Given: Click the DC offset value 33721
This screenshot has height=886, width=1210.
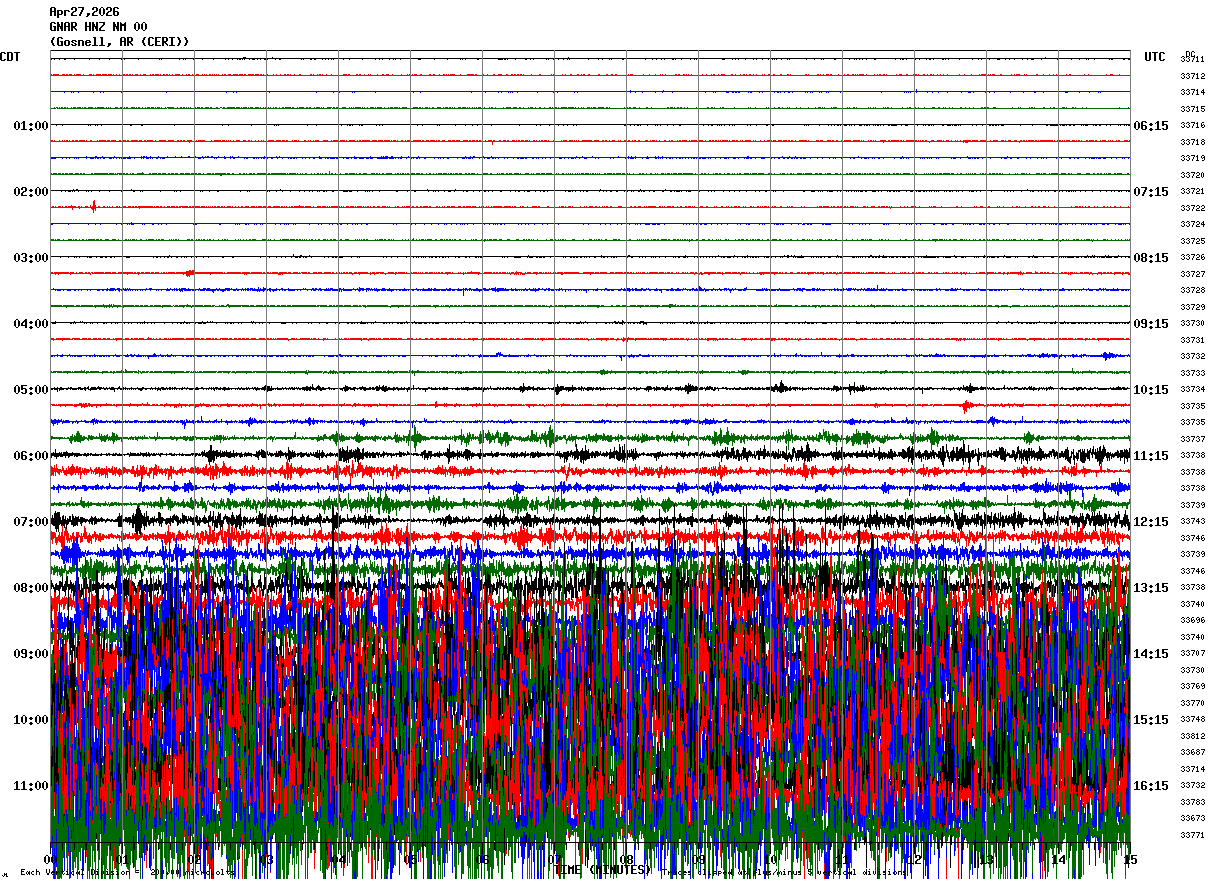Looking at the screenshot, I should tap(1192, 192).
